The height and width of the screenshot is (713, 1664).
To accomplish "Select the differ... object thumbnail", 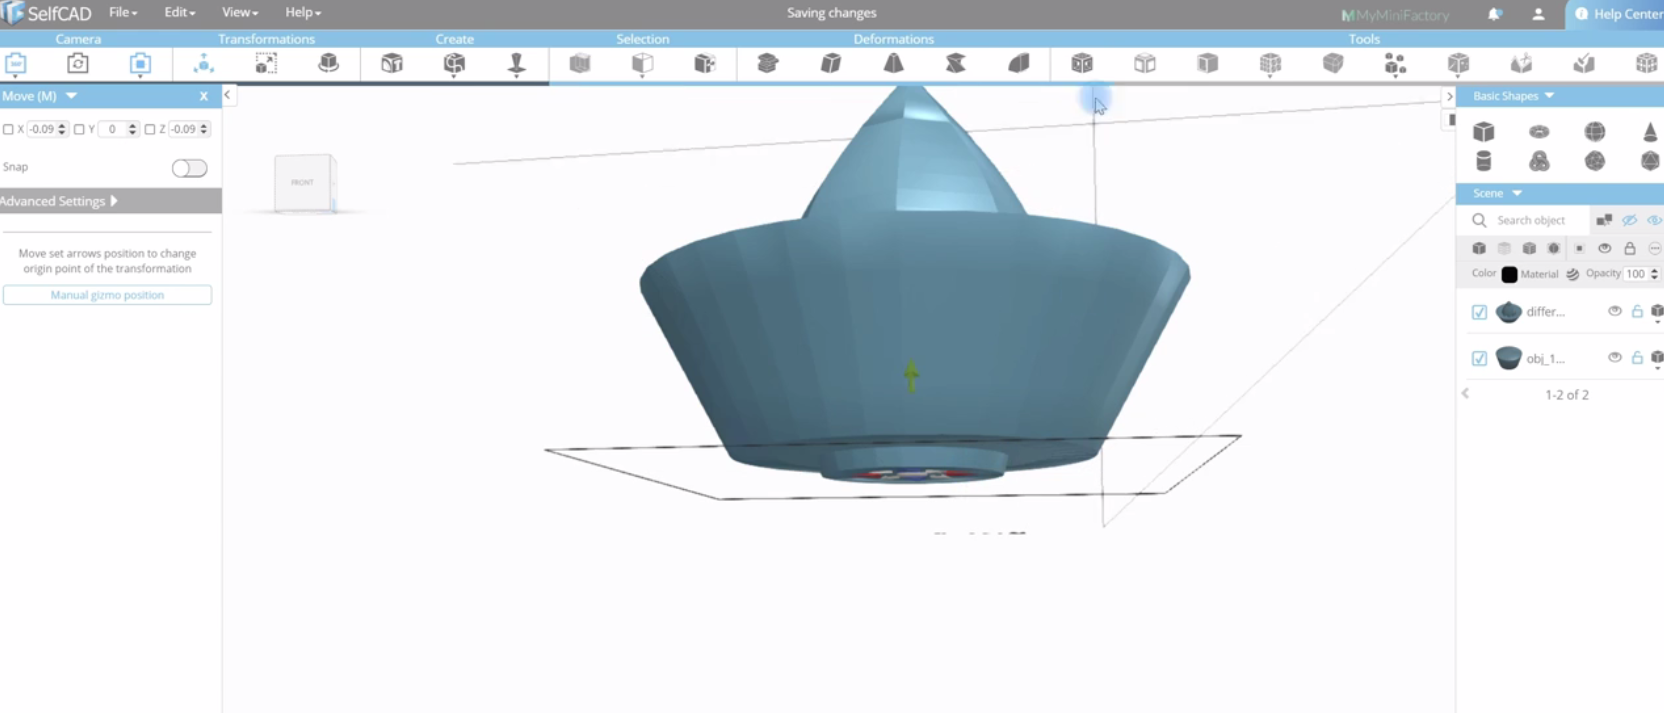I will (x=1508, y=312).
